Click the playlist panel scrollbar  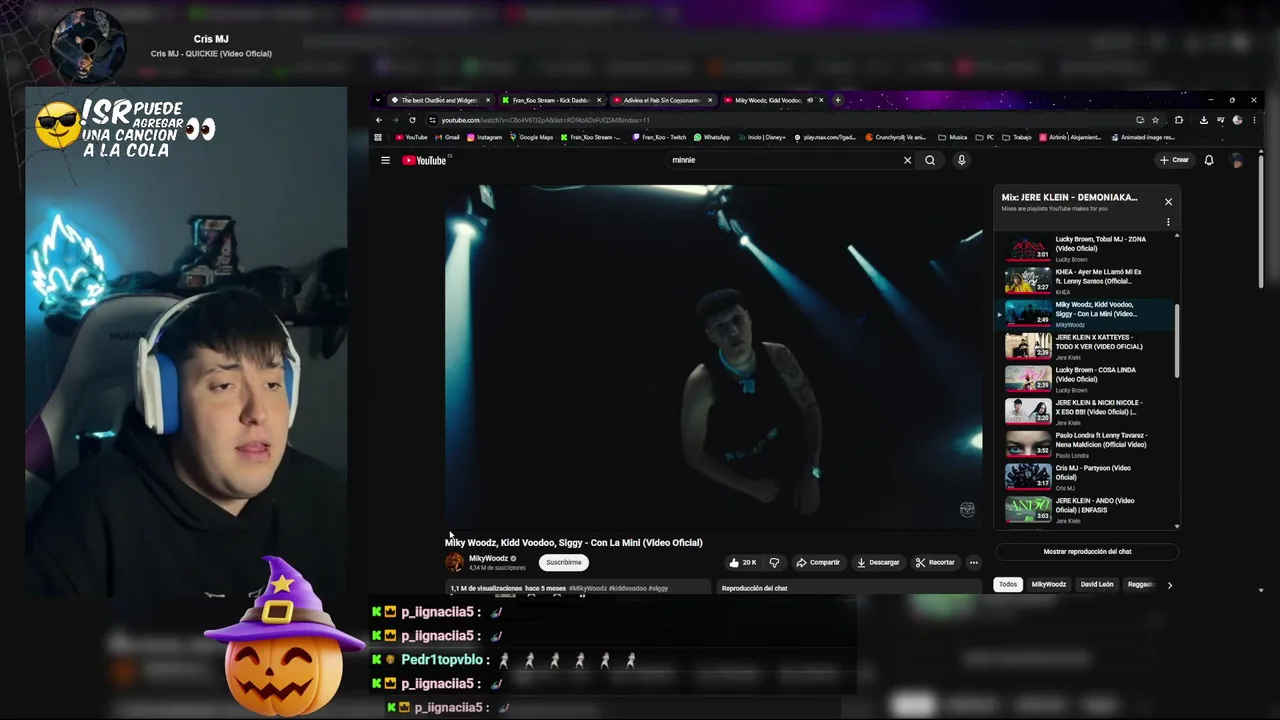pos(1177,341)
